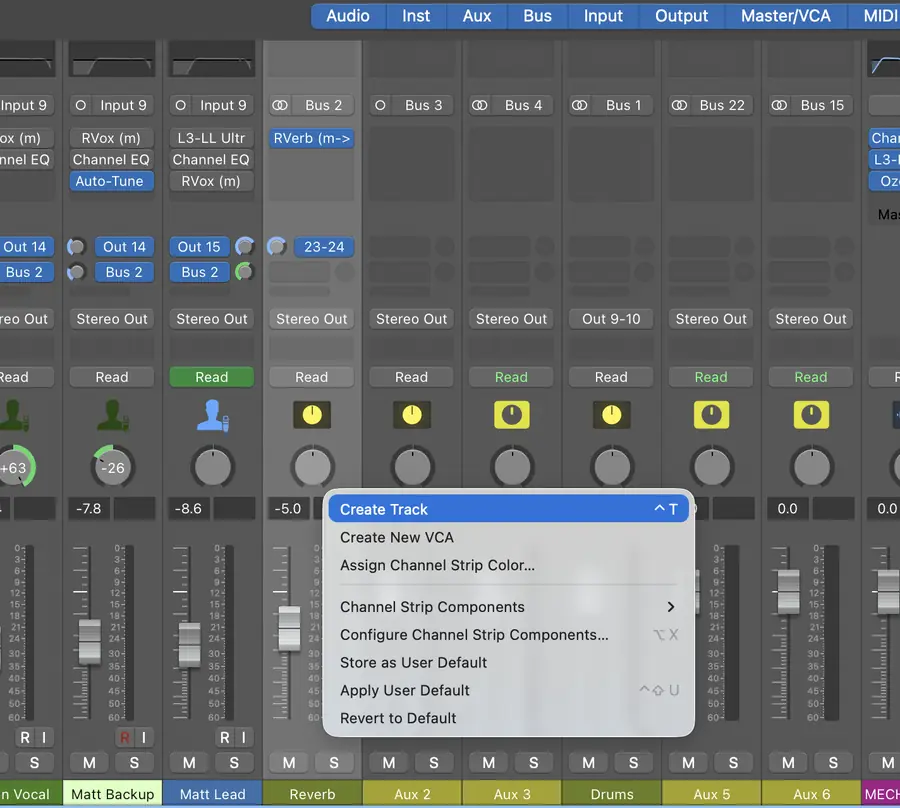Toggle stereo format icon on Bus 22 input
This screenshot has width=900, height=808.
[679, 106]
